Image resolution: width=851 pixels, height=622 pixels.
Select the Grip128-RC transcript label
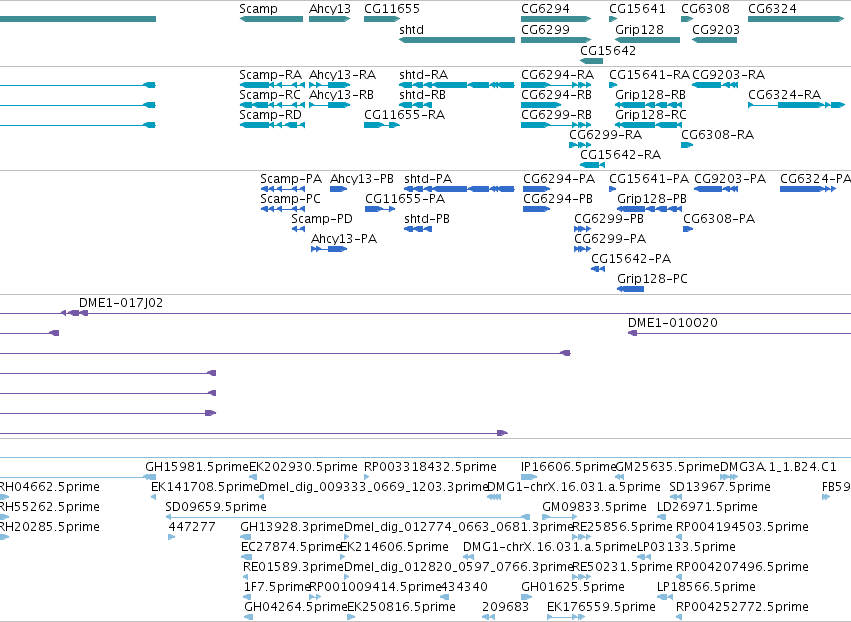(651, 115)
